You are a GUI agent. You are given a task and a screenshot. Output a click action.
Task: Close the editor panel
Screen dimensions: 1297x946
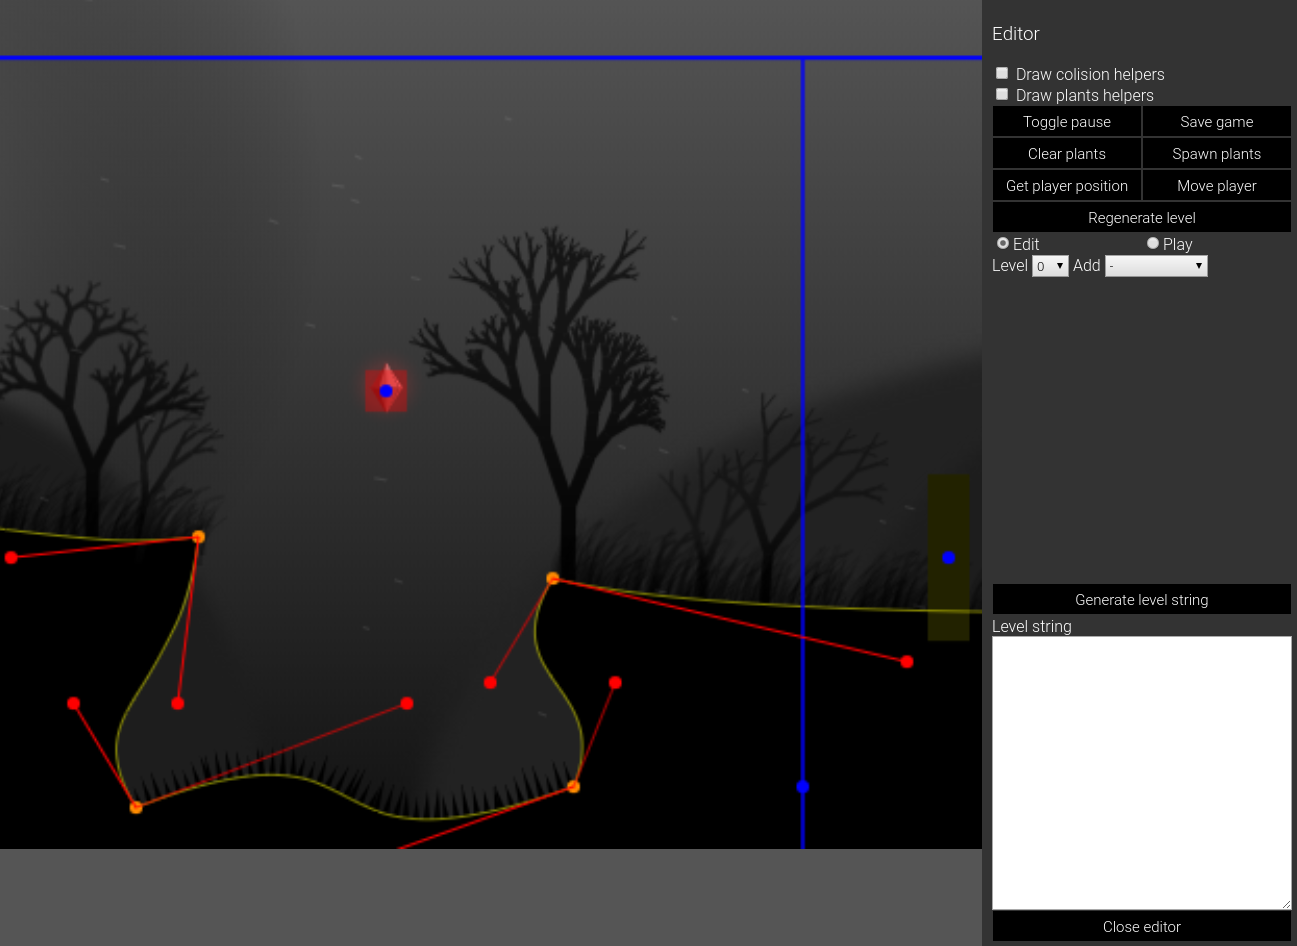click(1142, 927)
